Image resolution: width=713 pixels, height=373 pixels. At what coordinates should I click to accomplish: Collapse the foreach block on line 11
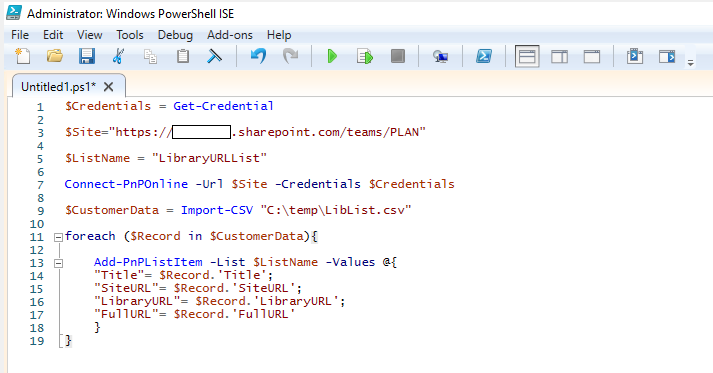coord(58,237)
